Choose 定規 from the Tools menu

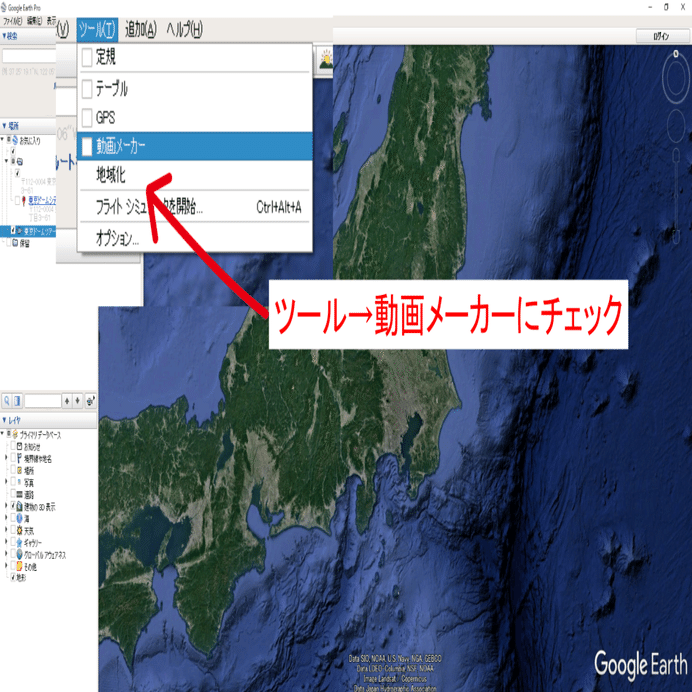195,57
